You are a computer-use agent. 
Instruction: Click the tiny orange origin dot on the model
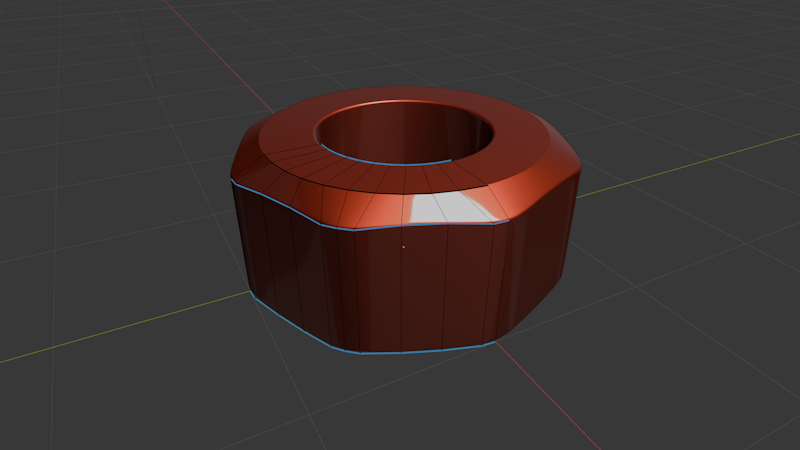point(404,247)
